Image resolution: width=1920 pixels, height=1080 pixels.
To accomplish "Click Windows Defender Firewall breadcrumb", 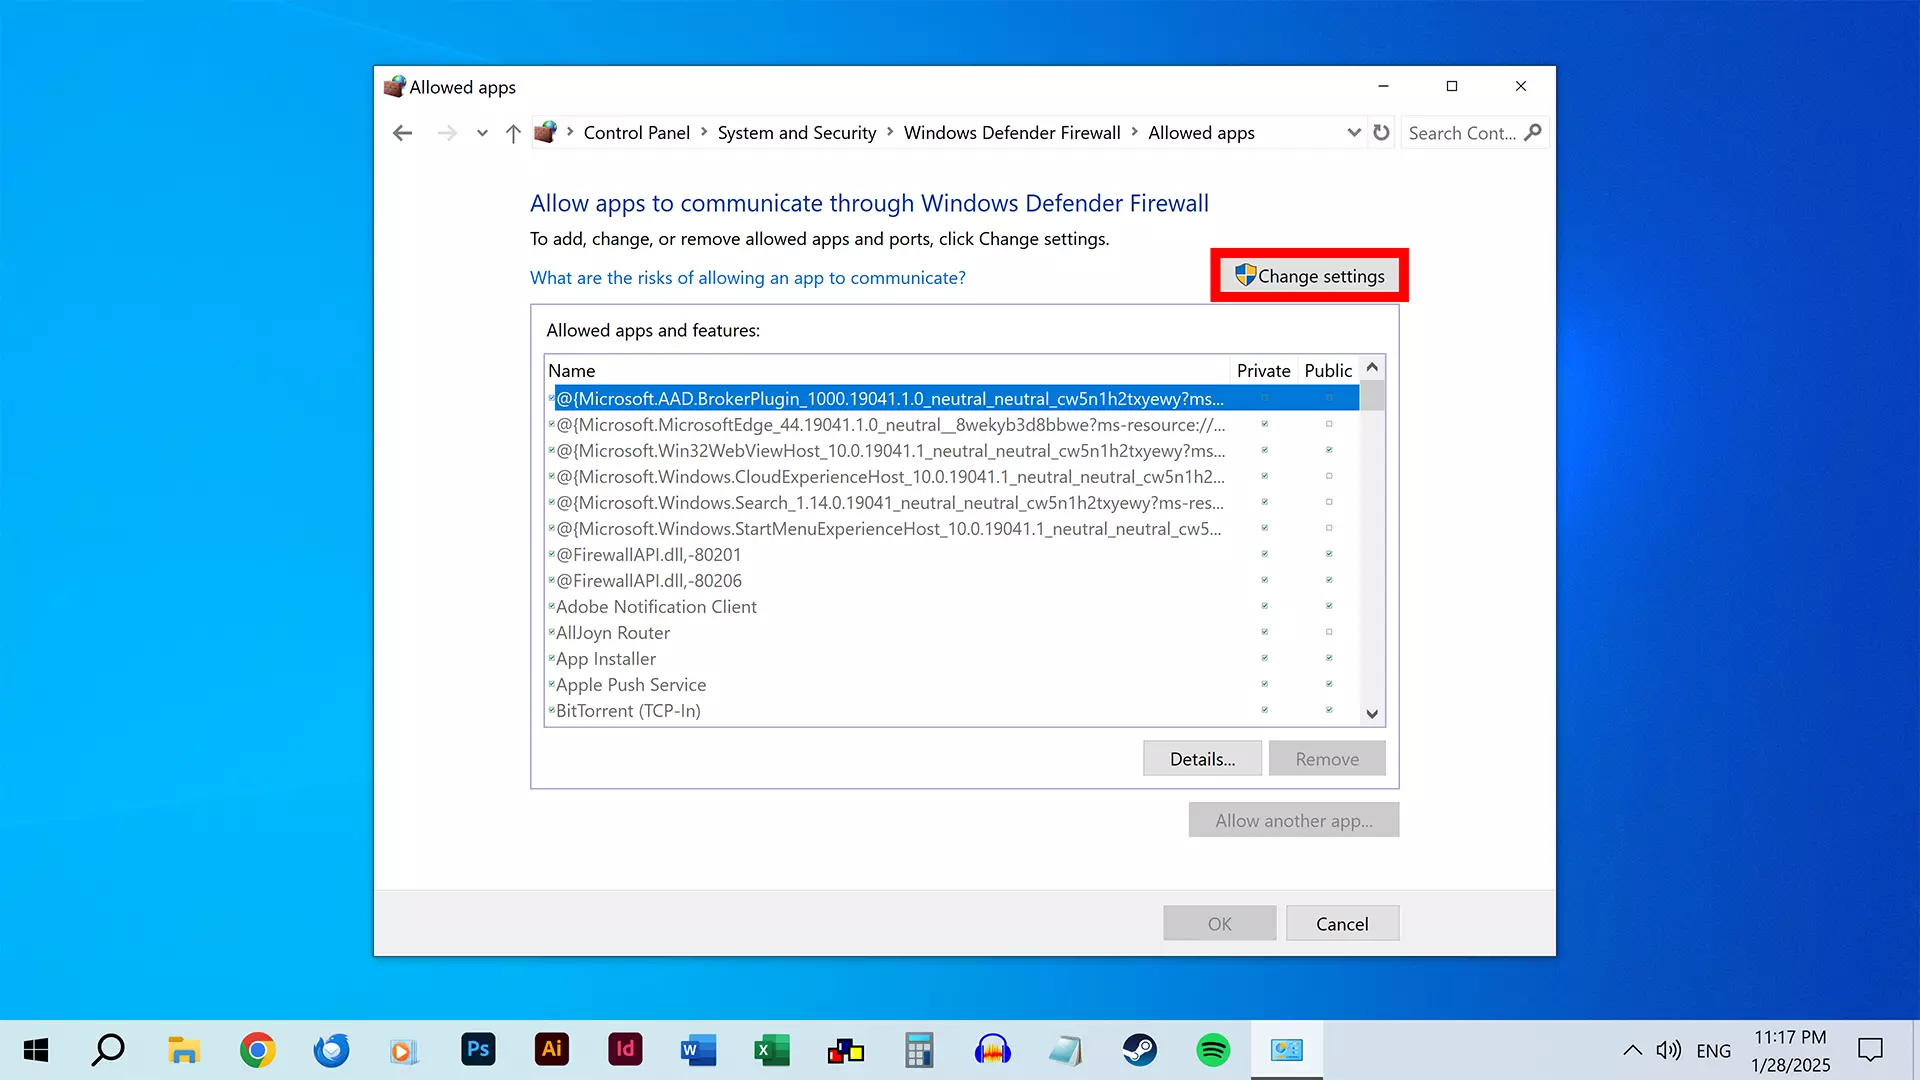I will click(1011, 133).
